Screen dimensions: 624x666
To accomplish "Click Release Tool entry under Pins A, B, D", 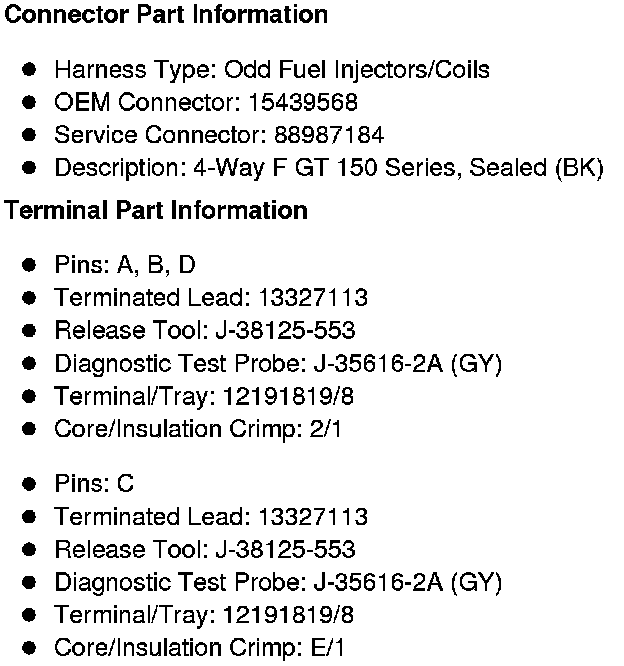I will tap(205, 331).
